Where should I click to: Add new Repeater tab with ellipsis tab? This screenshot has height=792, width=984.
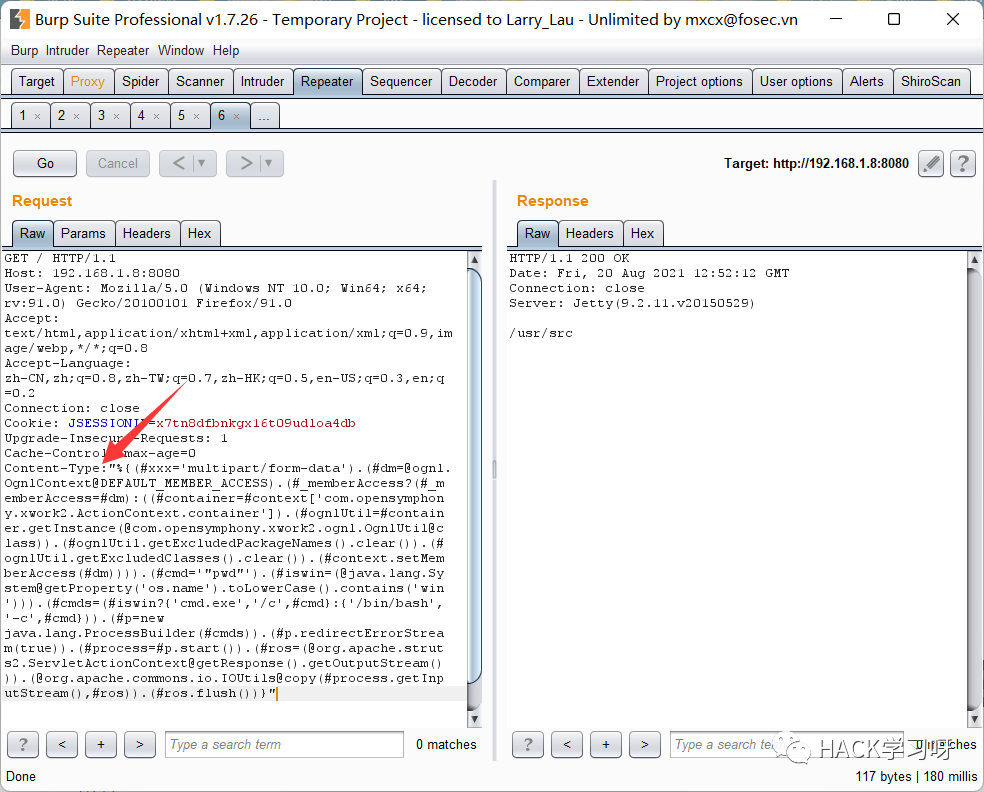coord(264,117)
